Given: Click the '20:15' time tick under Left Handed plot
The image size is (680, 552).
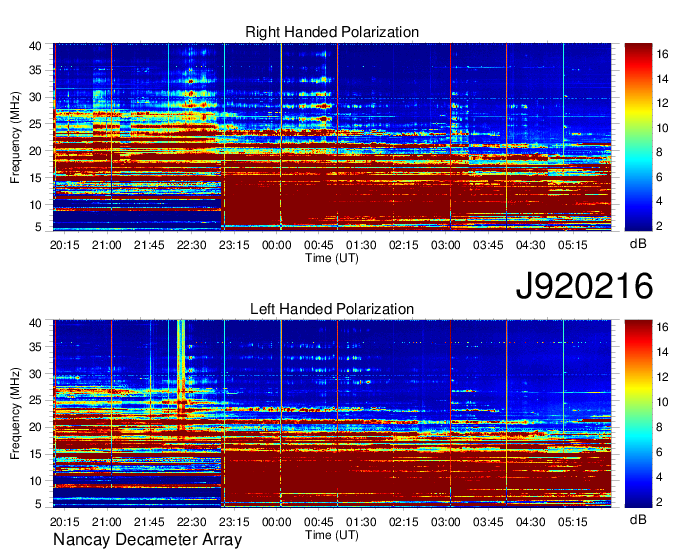Looking at the screenshot, I should (65, 522).
